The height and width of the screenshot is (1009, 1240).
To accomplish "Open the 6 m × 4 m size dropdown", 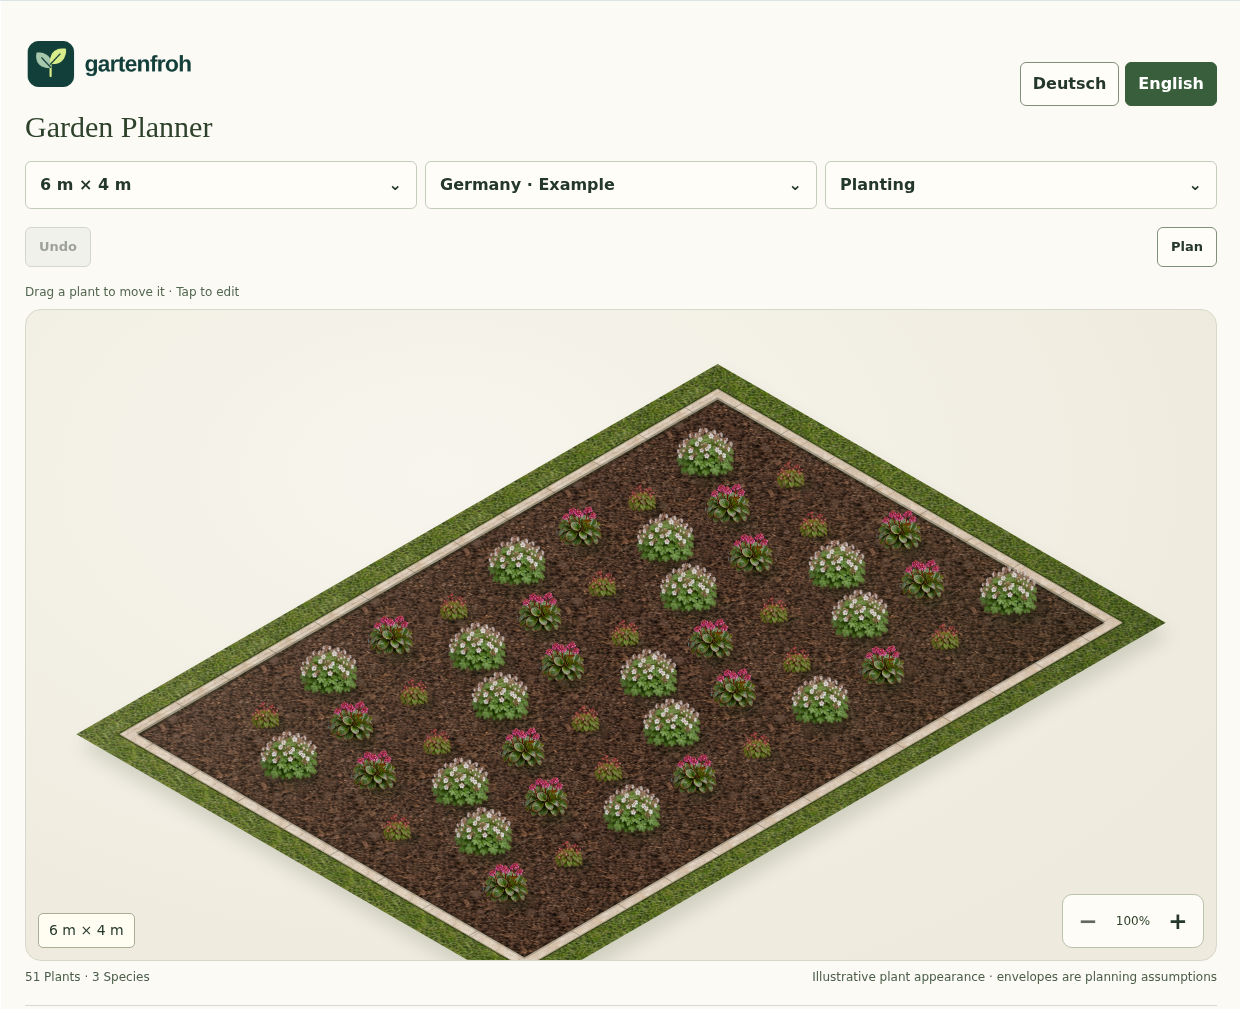I will coord(221,185).
